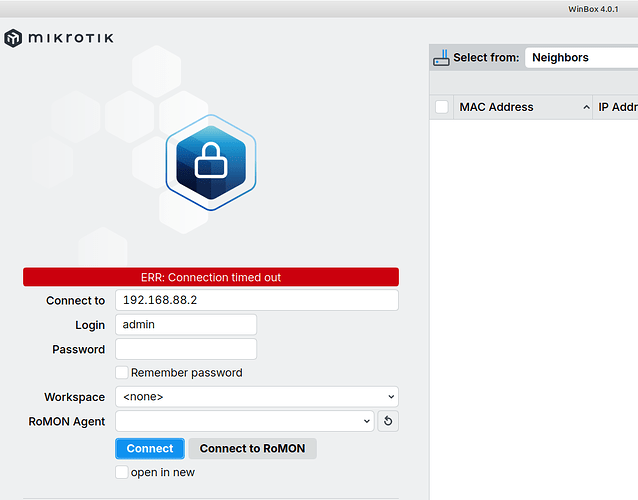The image size is (638, 500).
Task: Click the padlock hexagon icon
Action: [211, 162]
